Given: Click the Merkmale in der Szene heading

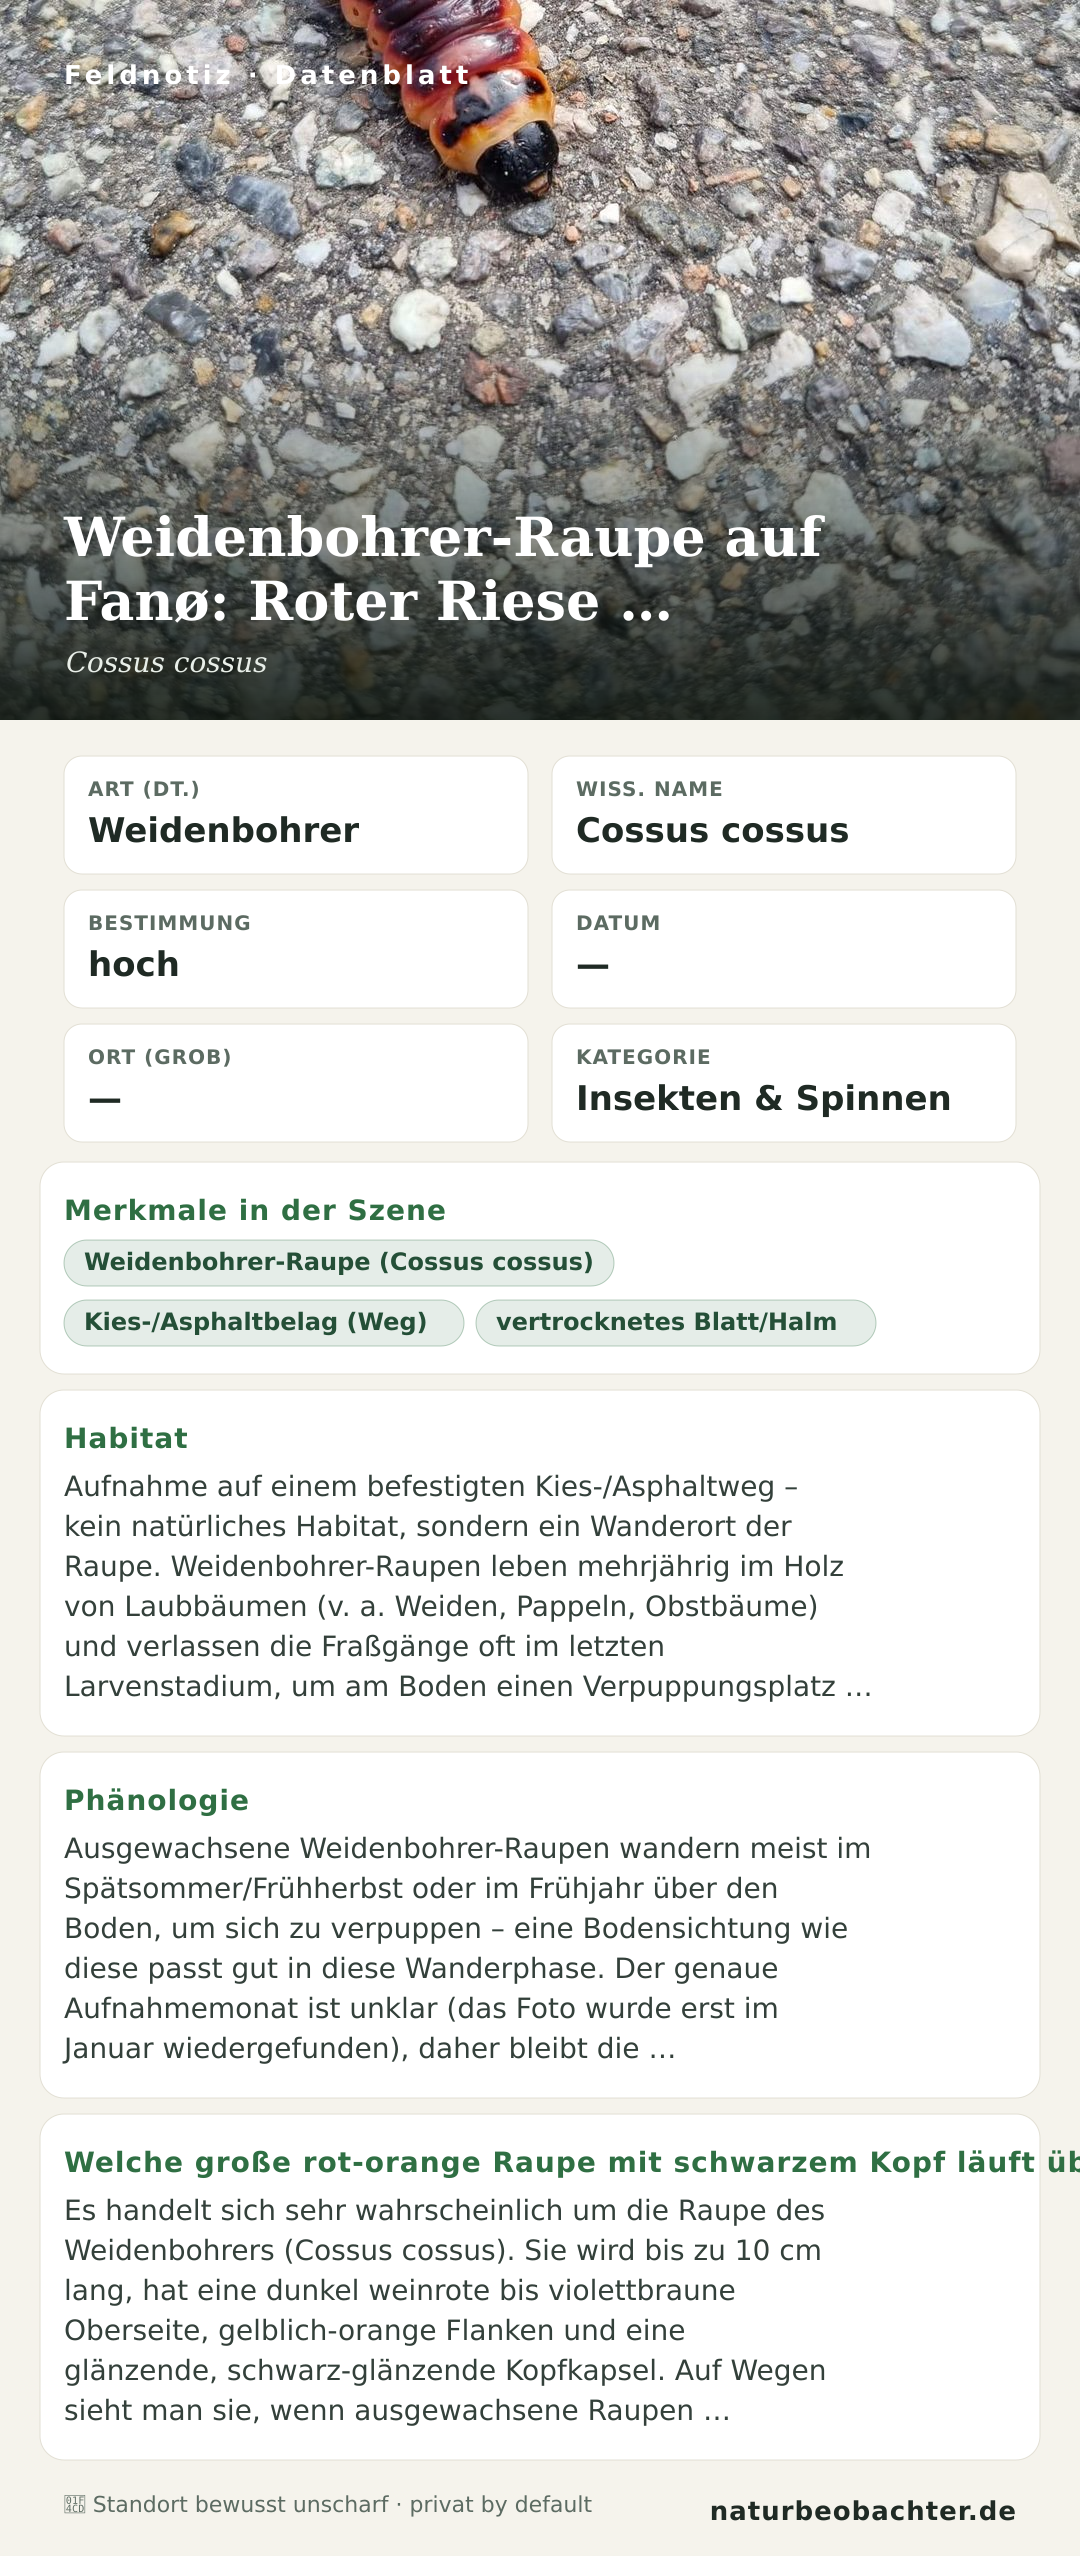Looking at the screenshot, I should tap(255, 1210).
